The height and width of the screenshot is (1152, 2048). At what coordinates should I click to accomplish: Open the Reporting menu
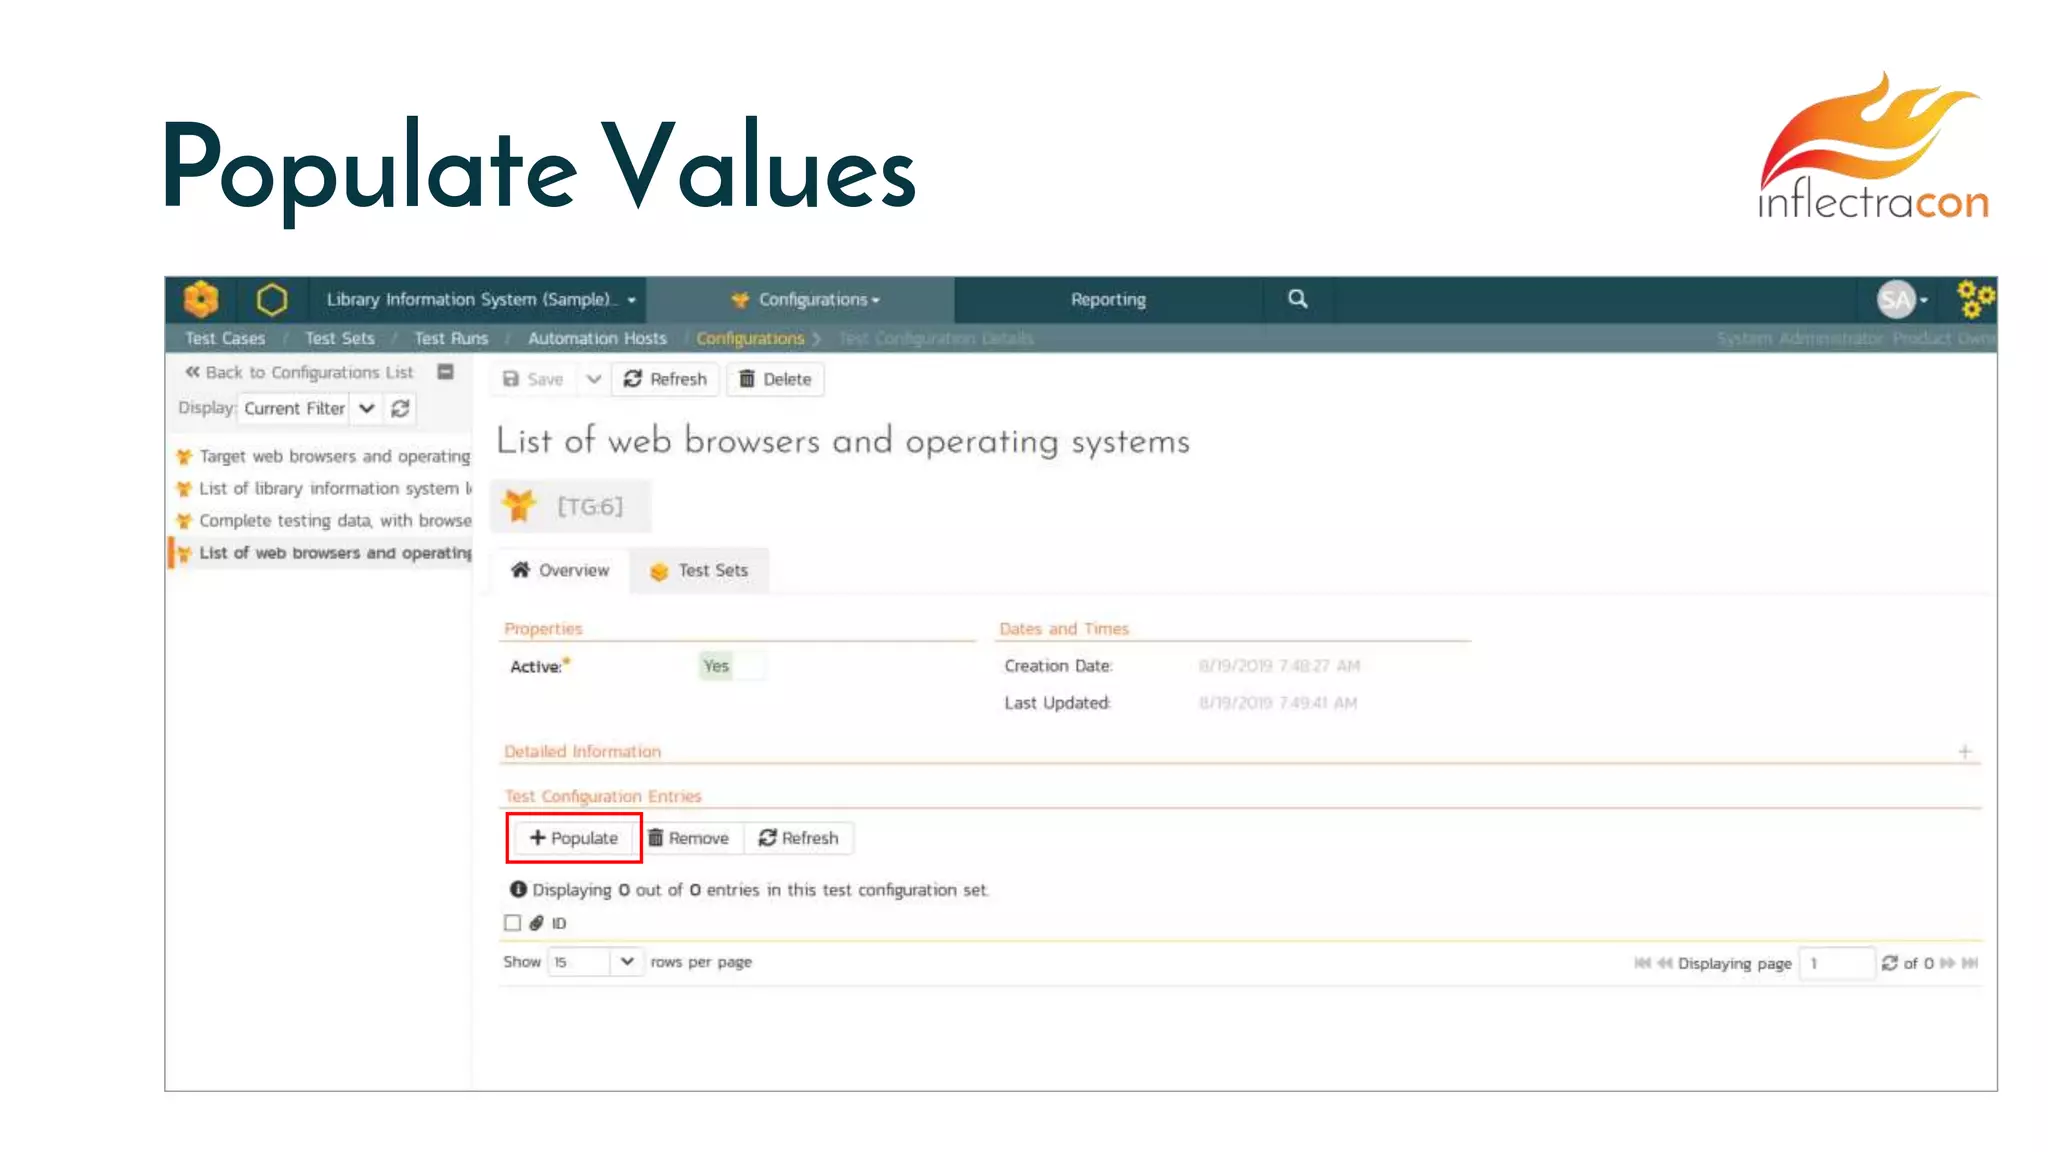[x=1108, y=299]
